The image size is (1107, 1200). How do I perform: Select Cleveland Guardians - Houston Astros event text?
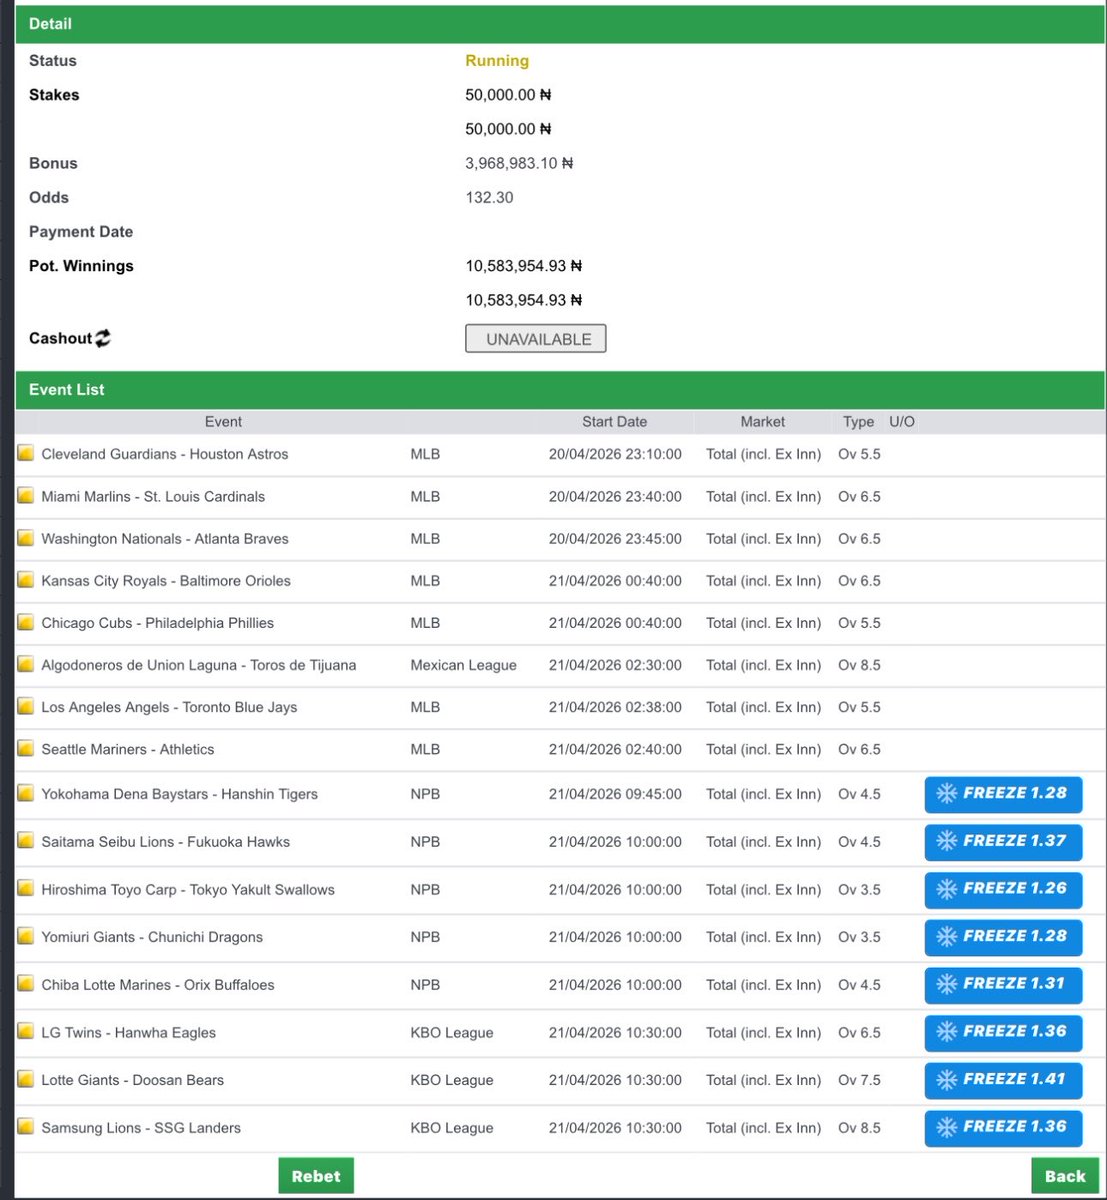[165, 454]
